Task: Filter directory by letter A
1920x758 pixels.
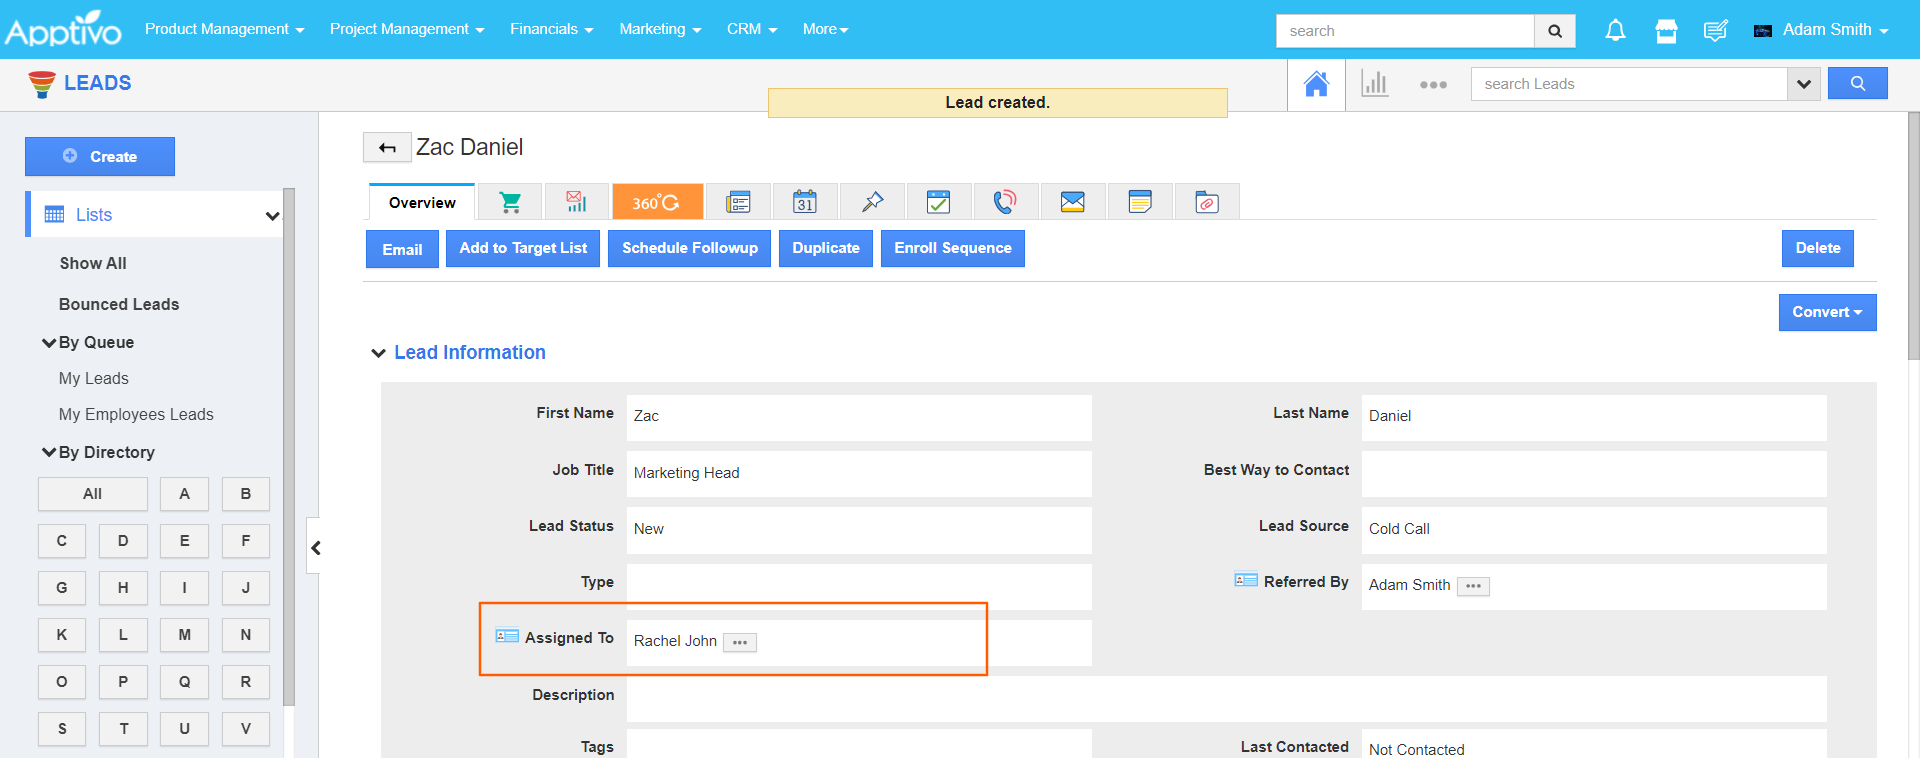Action: coord(184,494)
